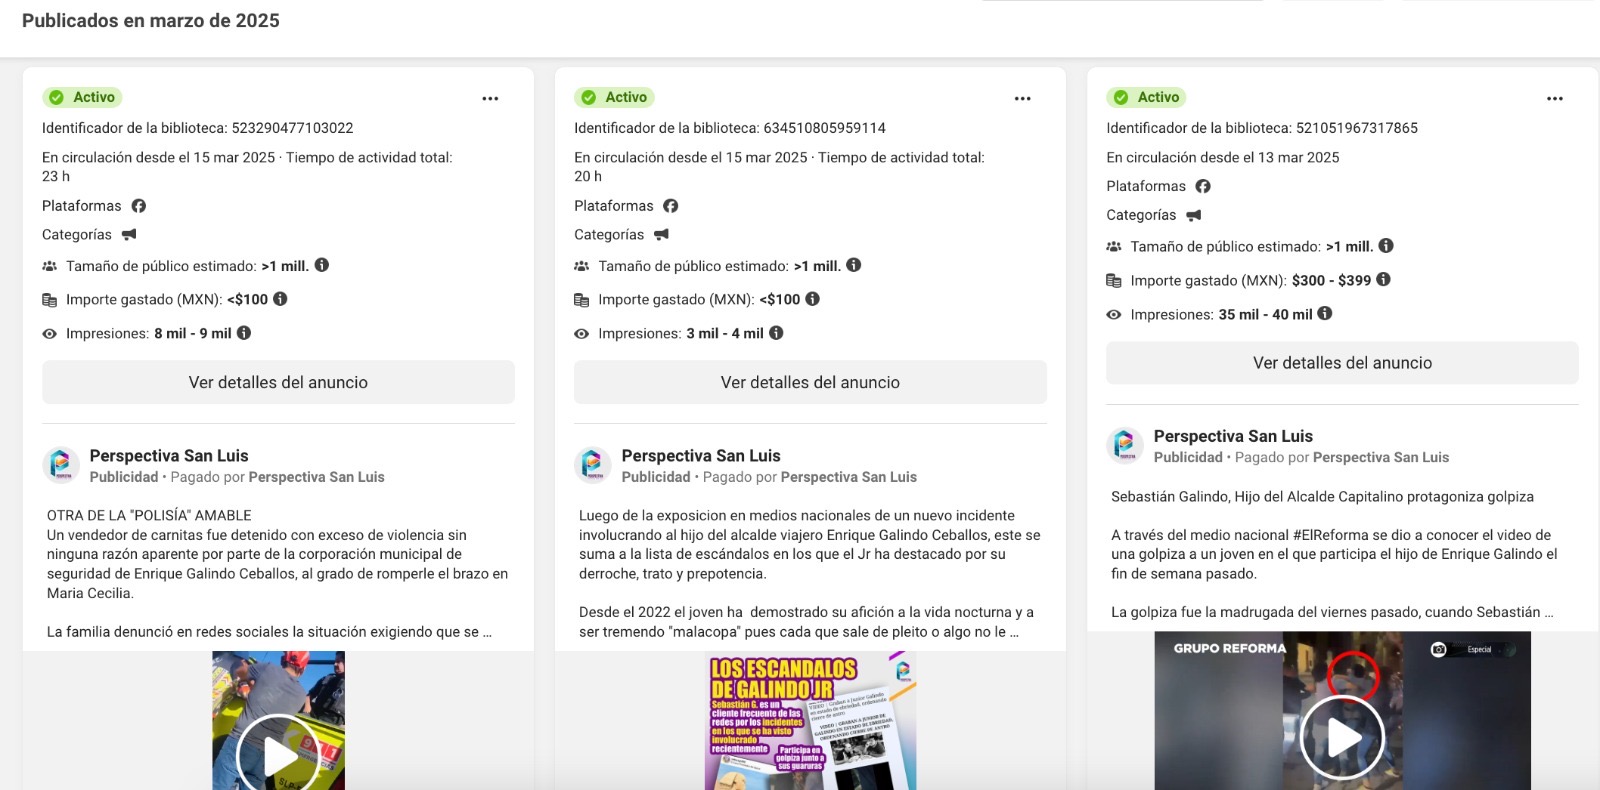Viewport: 1600px width, 790px height.
Task: Click Ver detalles del anuncio for ad 523290477103022
Action: [x=278, y=382]
